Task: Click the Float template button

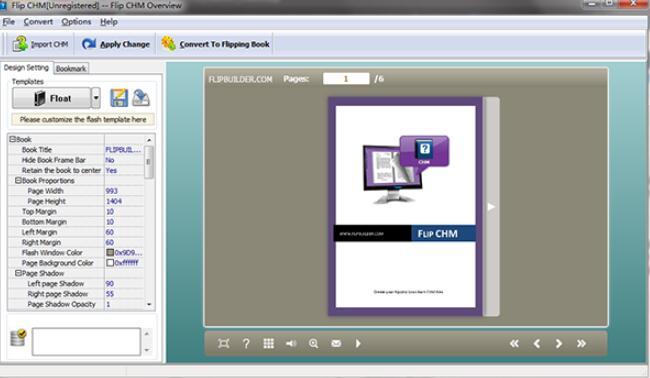Action: [x=51, y=98]
